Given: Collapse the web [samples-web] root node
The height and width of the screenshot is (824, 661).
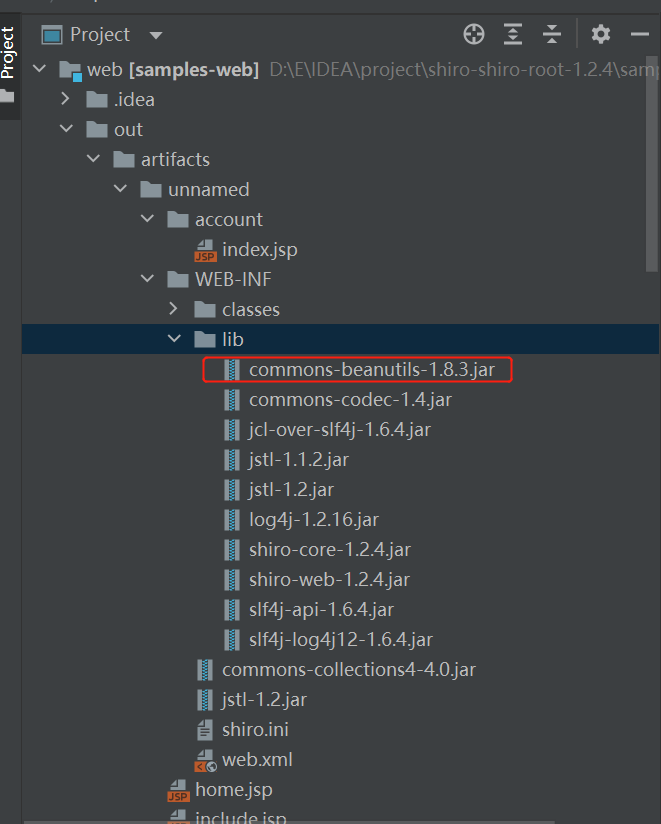Looking at the screenshot, I should pos(39,68).
